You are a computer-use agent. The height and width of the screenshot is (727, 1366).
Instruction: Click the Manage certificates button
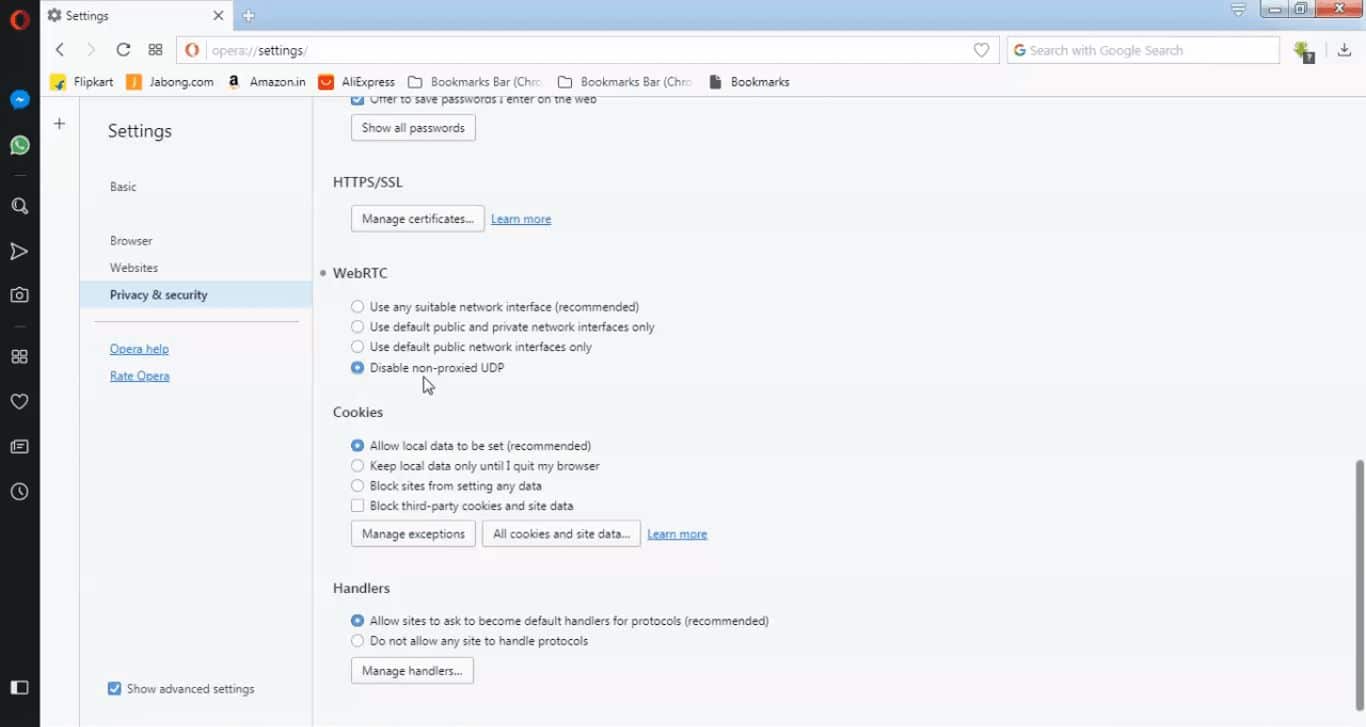coord(417,219)
